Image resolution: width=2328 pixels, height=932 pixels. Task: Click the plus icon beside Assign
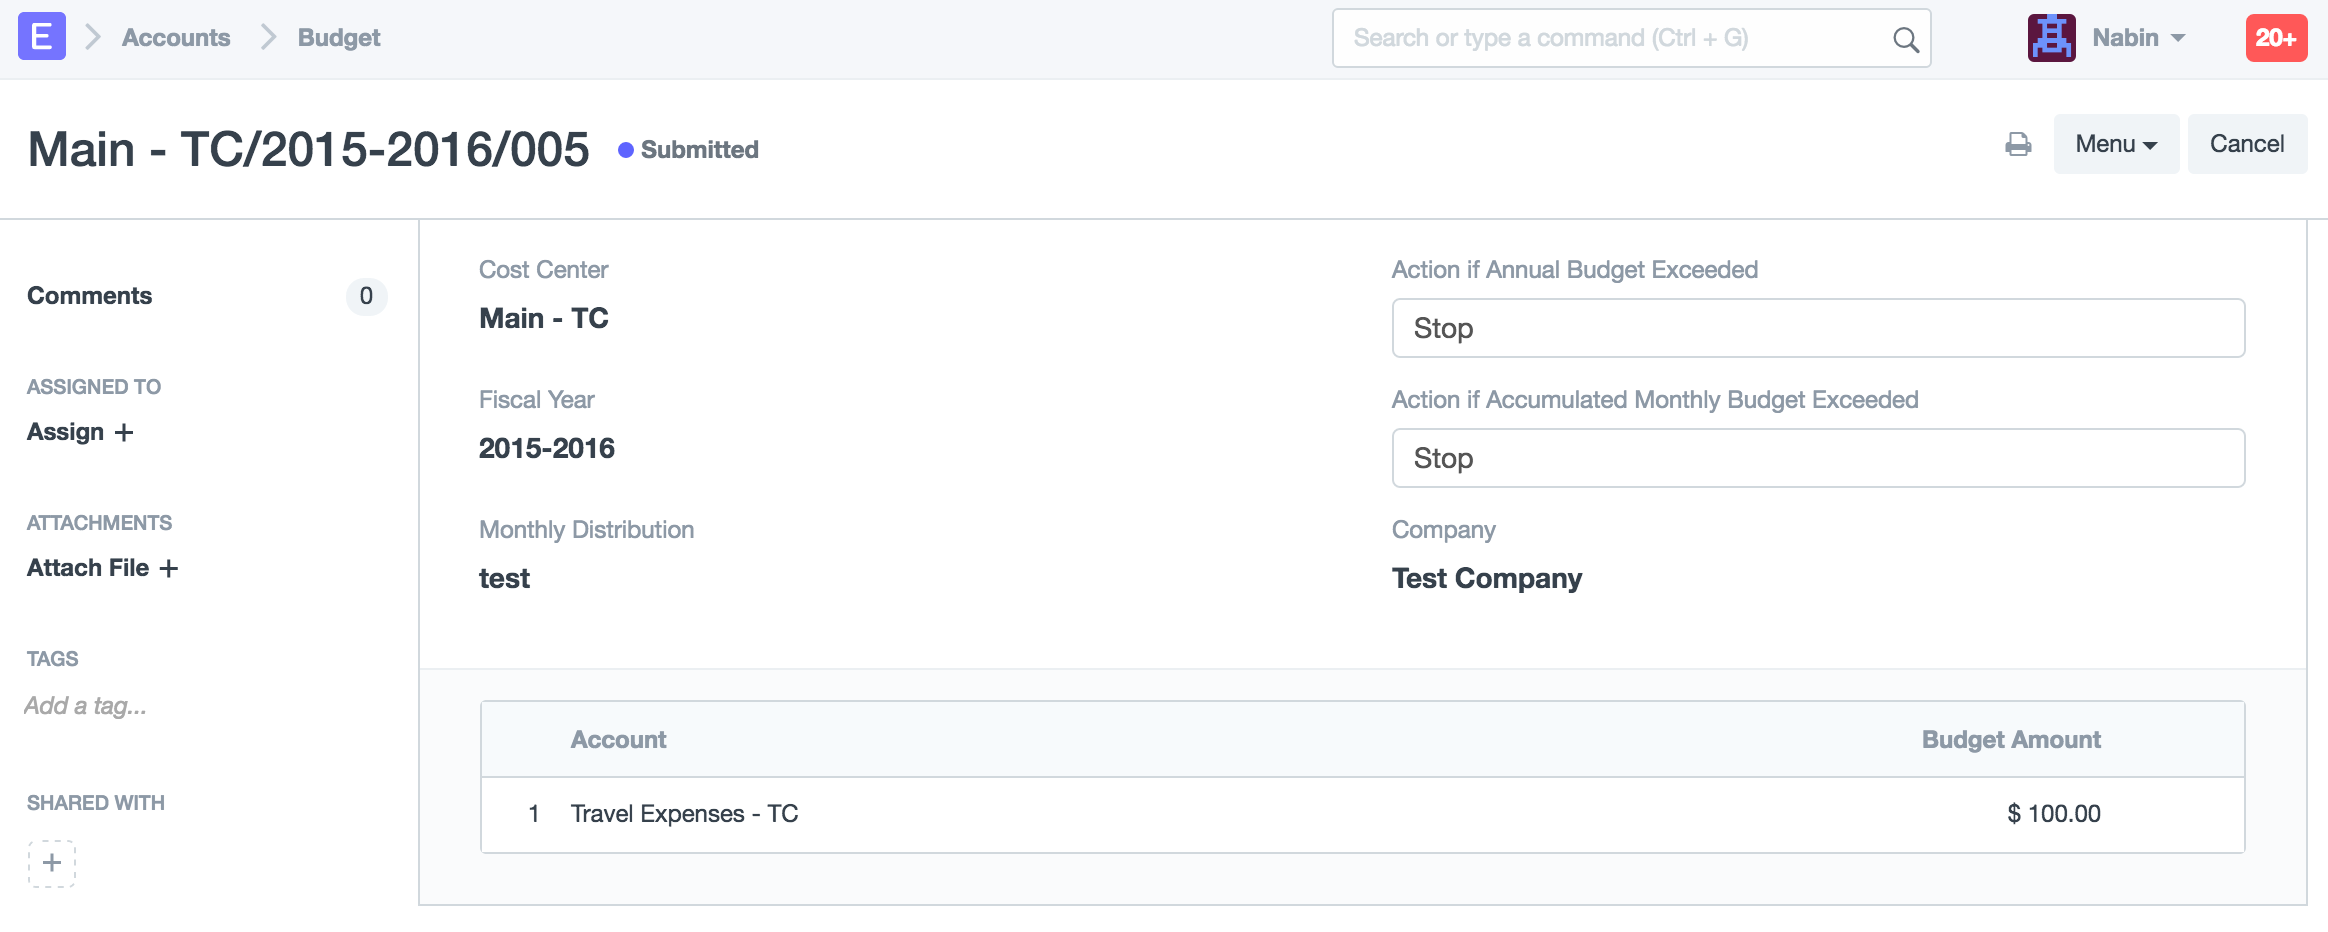tap(124, 432)
